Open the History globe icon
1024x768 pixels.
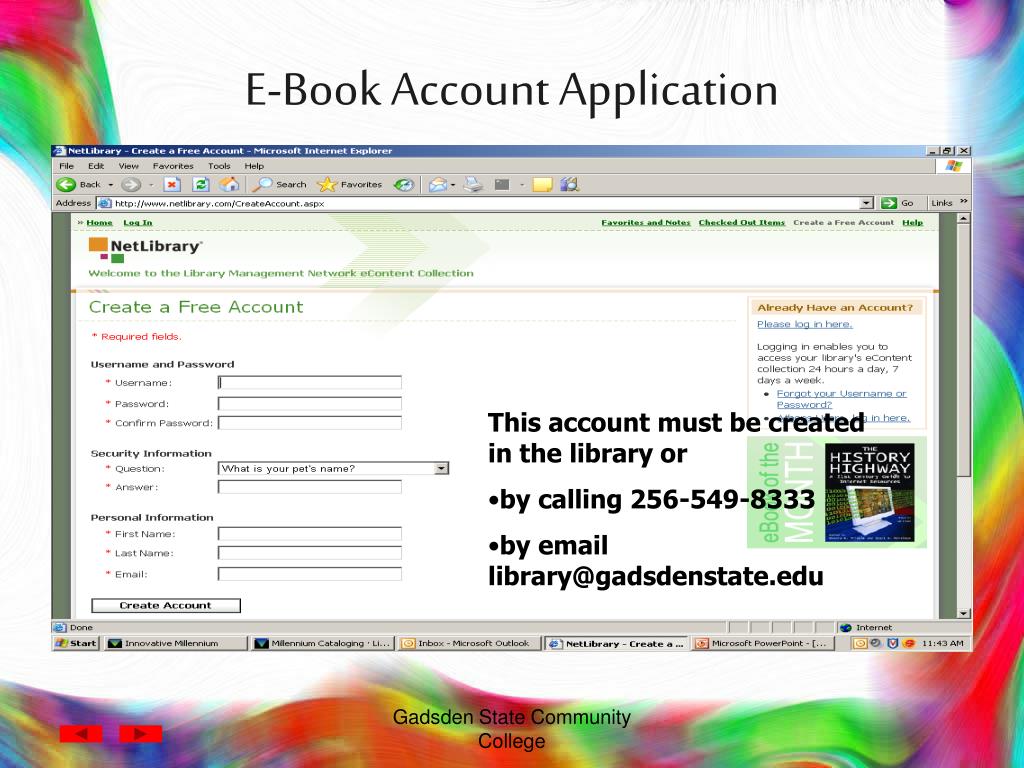coord(404,185)
